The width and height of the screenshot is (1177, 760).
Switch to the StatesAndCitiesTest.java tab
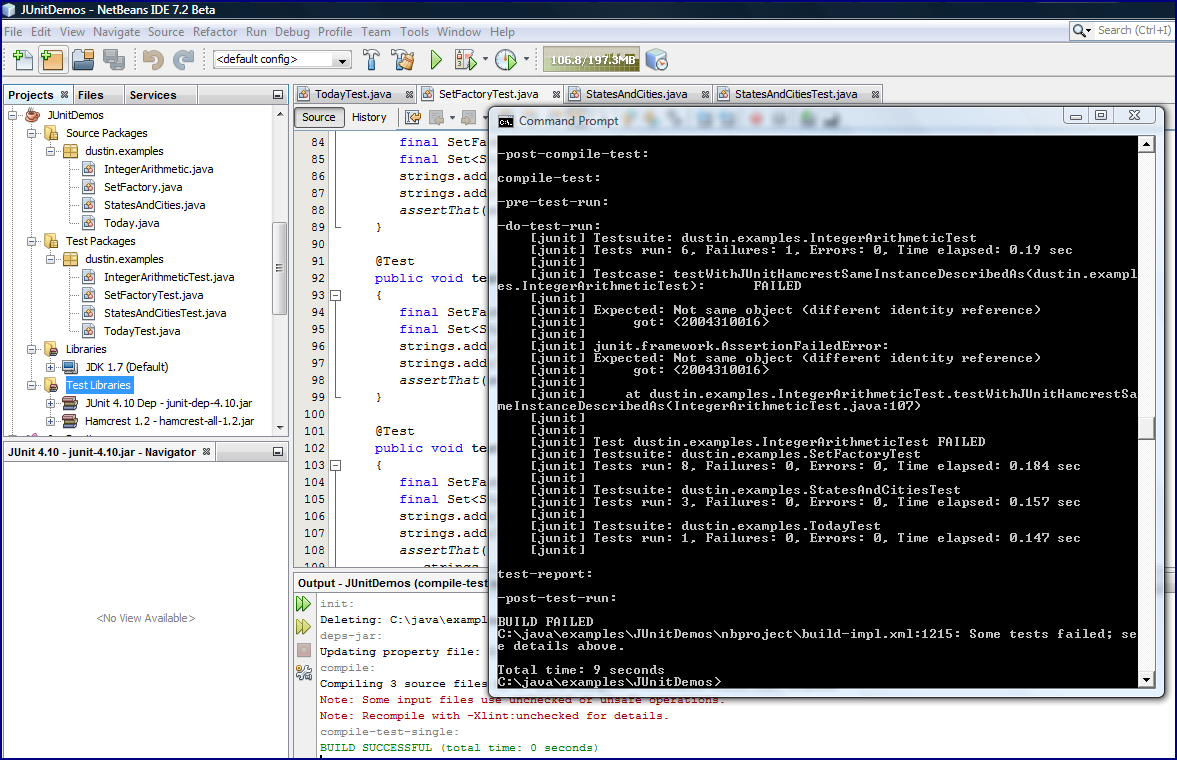click(796, 94)
